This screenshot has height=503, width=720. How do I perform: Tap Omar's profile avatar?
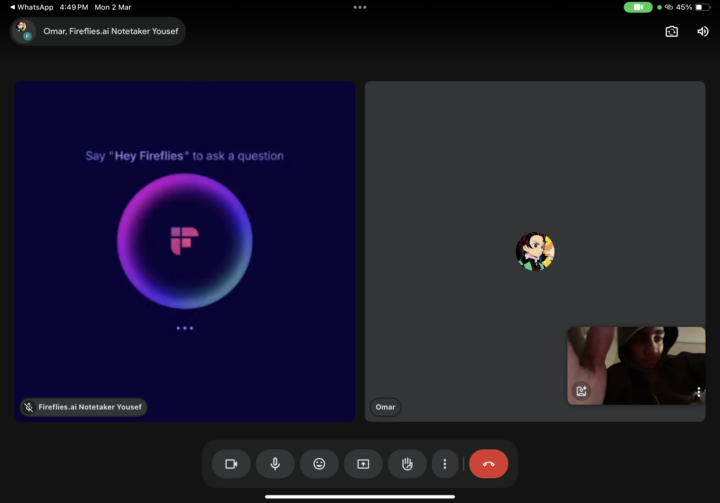pos(535,251)
